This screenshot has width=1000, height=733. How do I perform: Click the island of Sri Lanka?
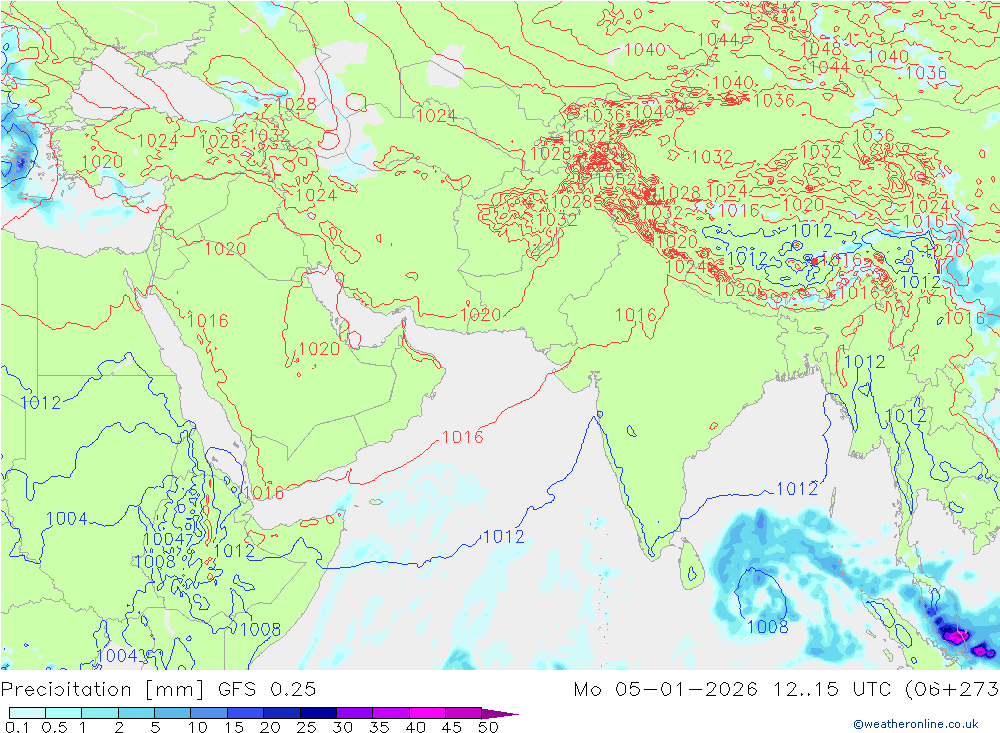[691, 565]
